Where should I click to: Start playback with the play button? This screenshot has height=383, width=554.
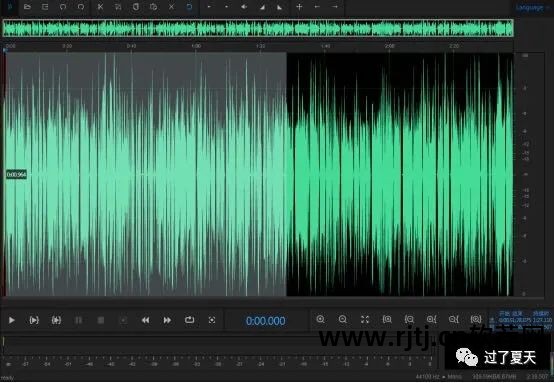pos(12,320)
